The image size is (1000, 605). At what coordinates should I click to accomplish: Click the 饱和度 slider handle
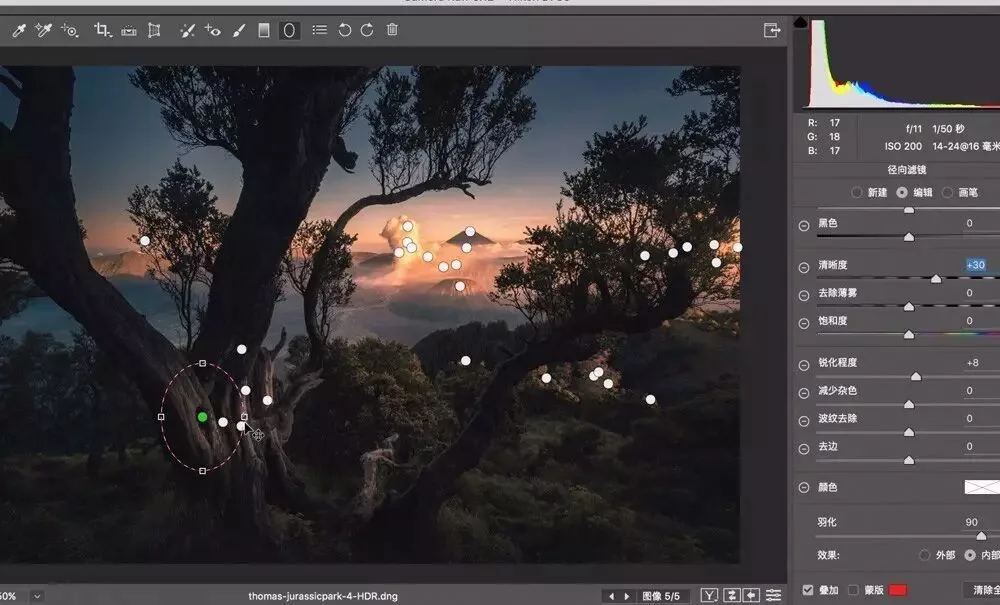[909, 334]
